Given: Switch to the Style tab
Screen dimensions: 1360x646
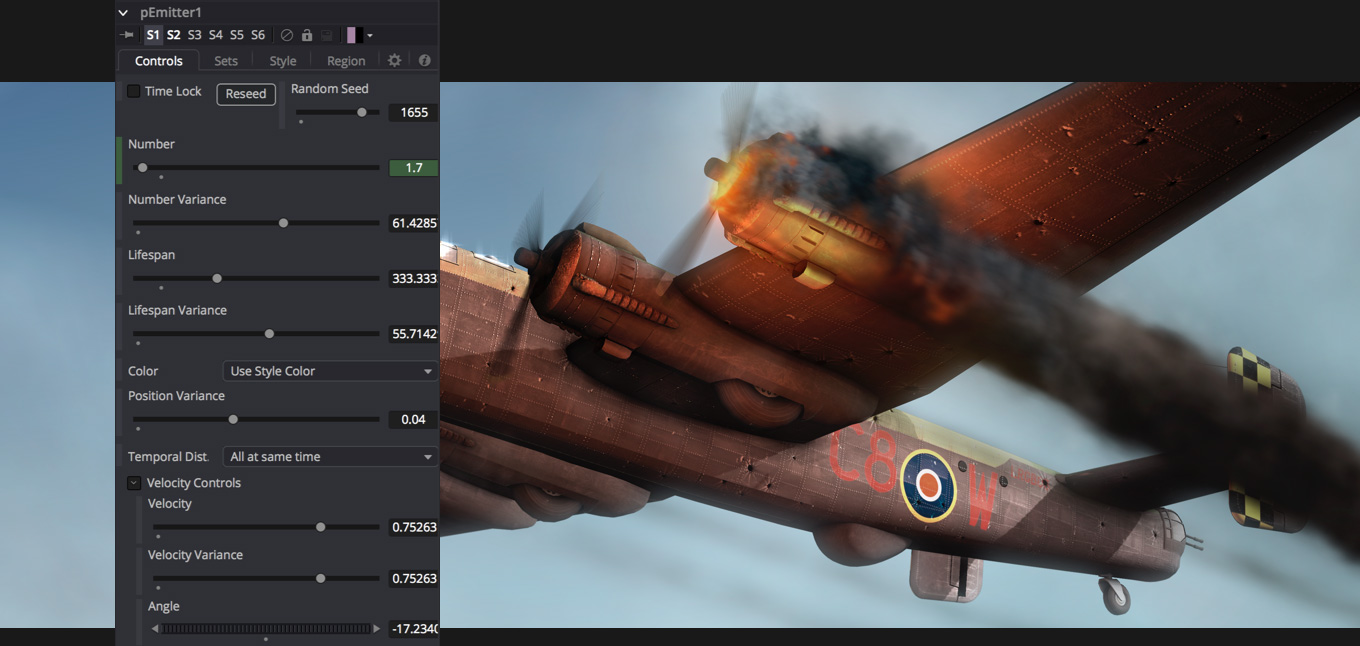Looking at the screenshot, I should click(283, 61).
